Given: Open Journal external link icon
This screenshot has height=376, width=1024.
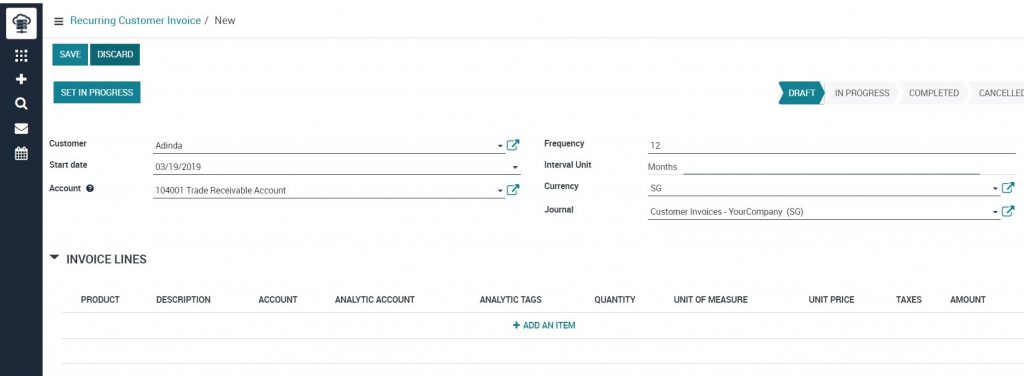Looking at the screenshot, I should point(1008,211).
